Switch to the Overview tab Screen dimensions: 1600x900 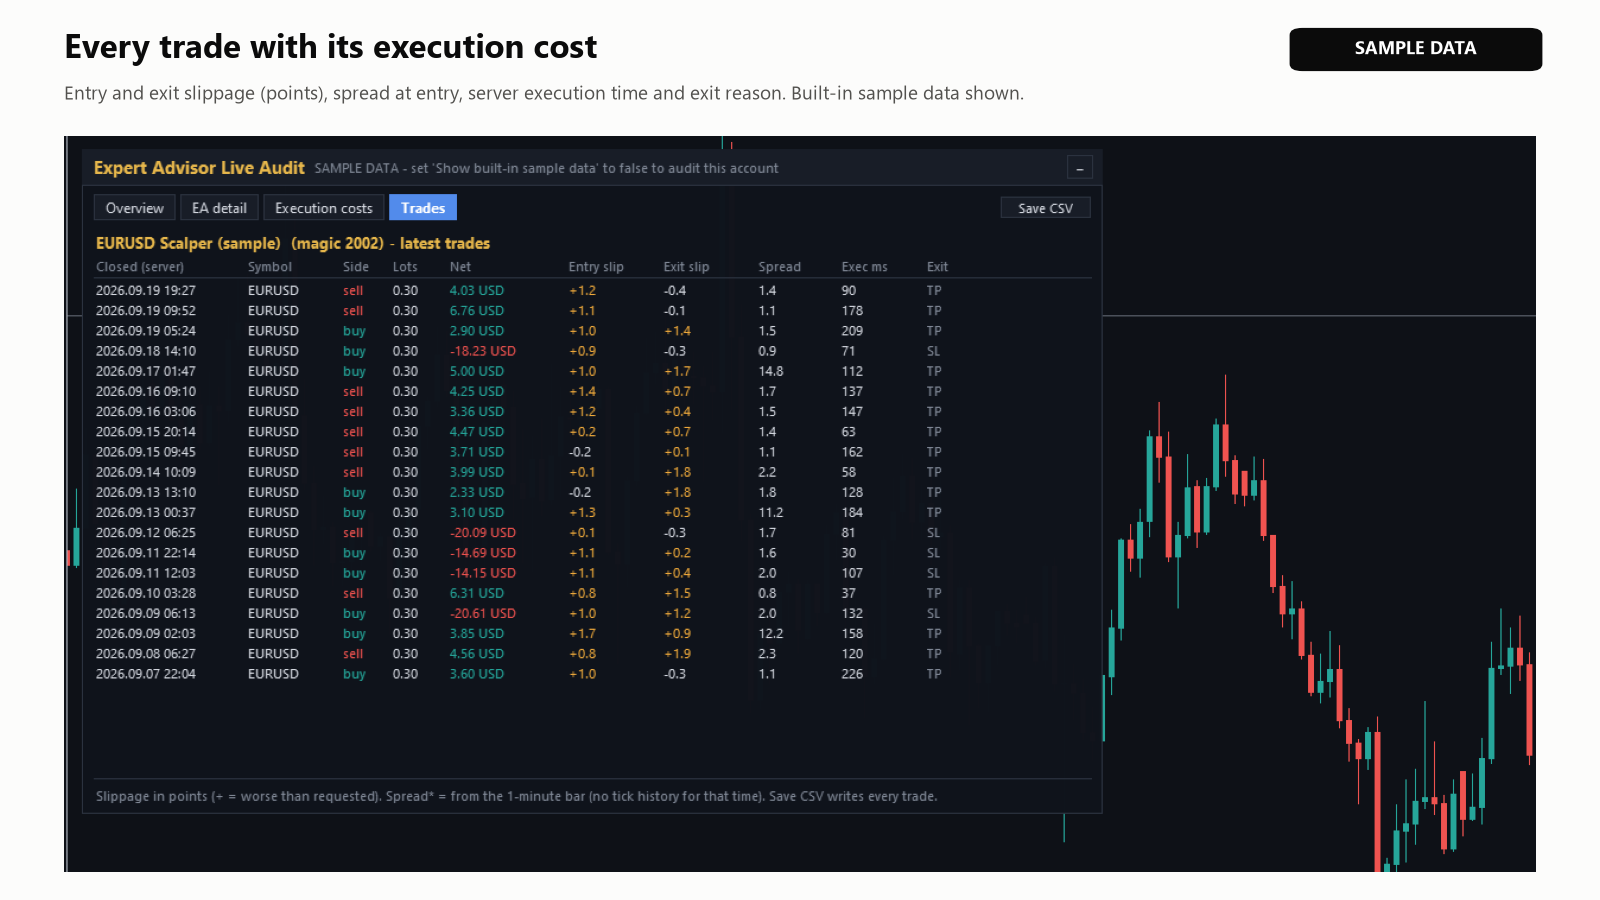(x=135, y=208)
